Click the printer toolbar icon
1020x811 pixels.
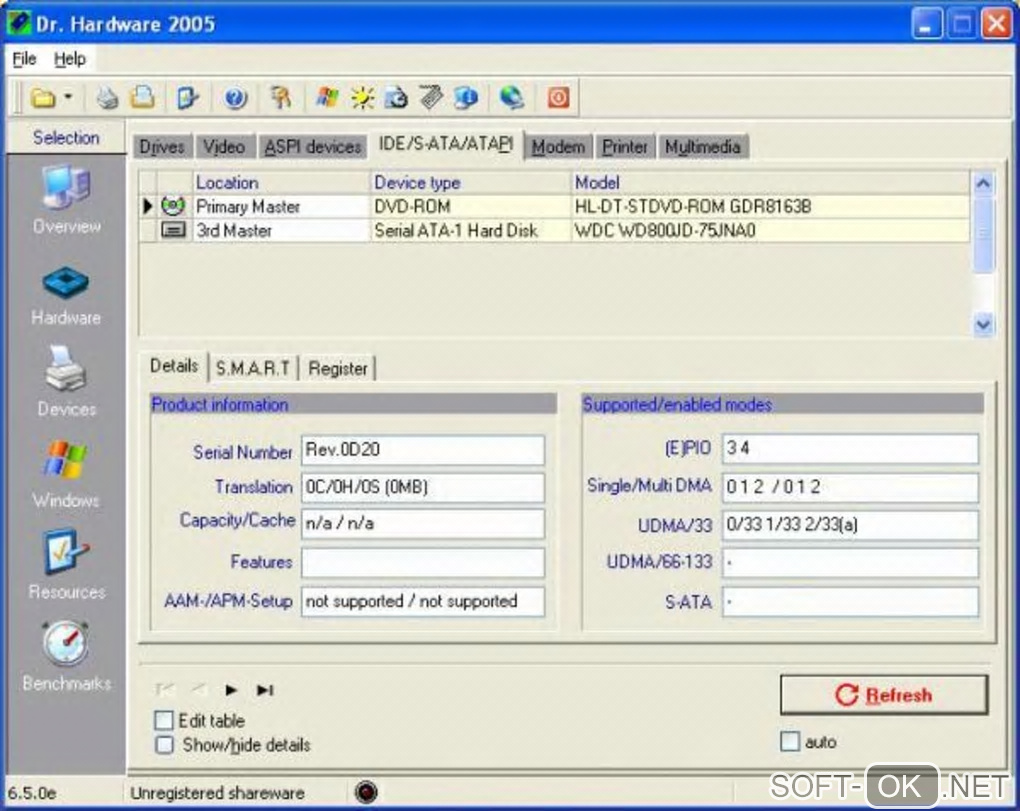[107, 98]
